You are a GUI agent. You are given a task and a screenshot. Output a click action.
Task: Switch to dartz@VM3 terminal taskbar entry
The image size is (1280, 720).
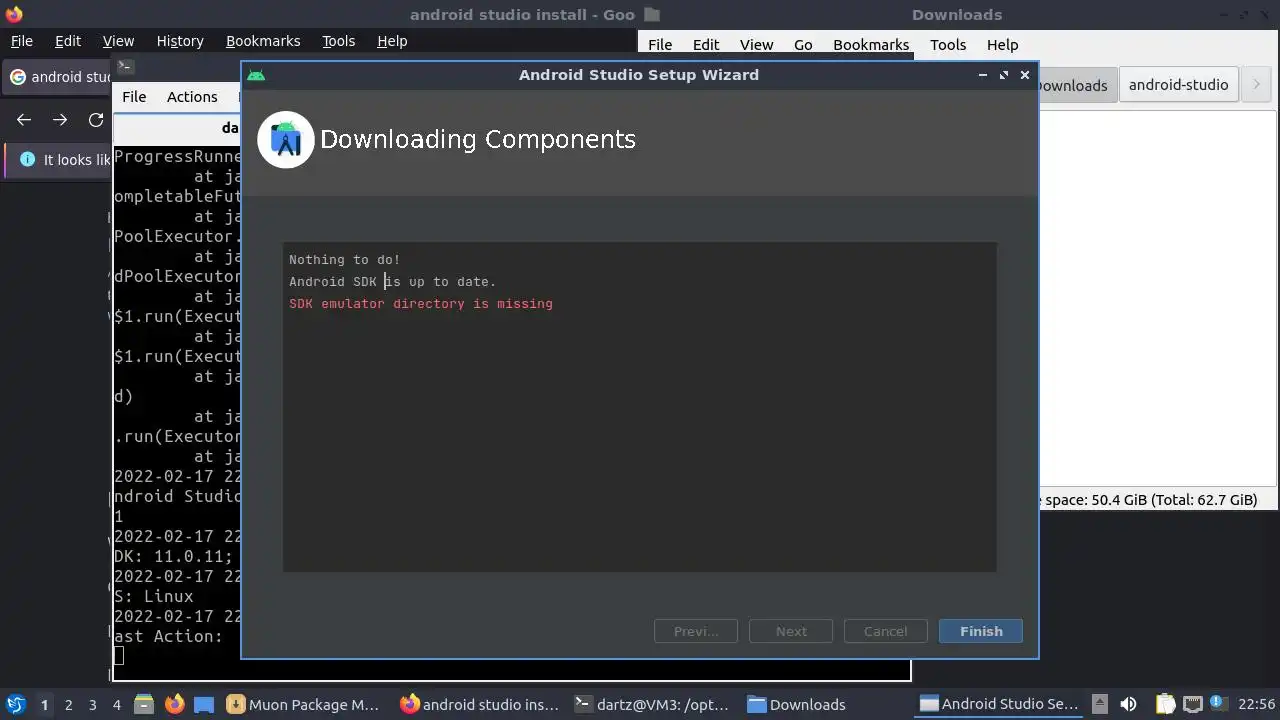(652, 704)
